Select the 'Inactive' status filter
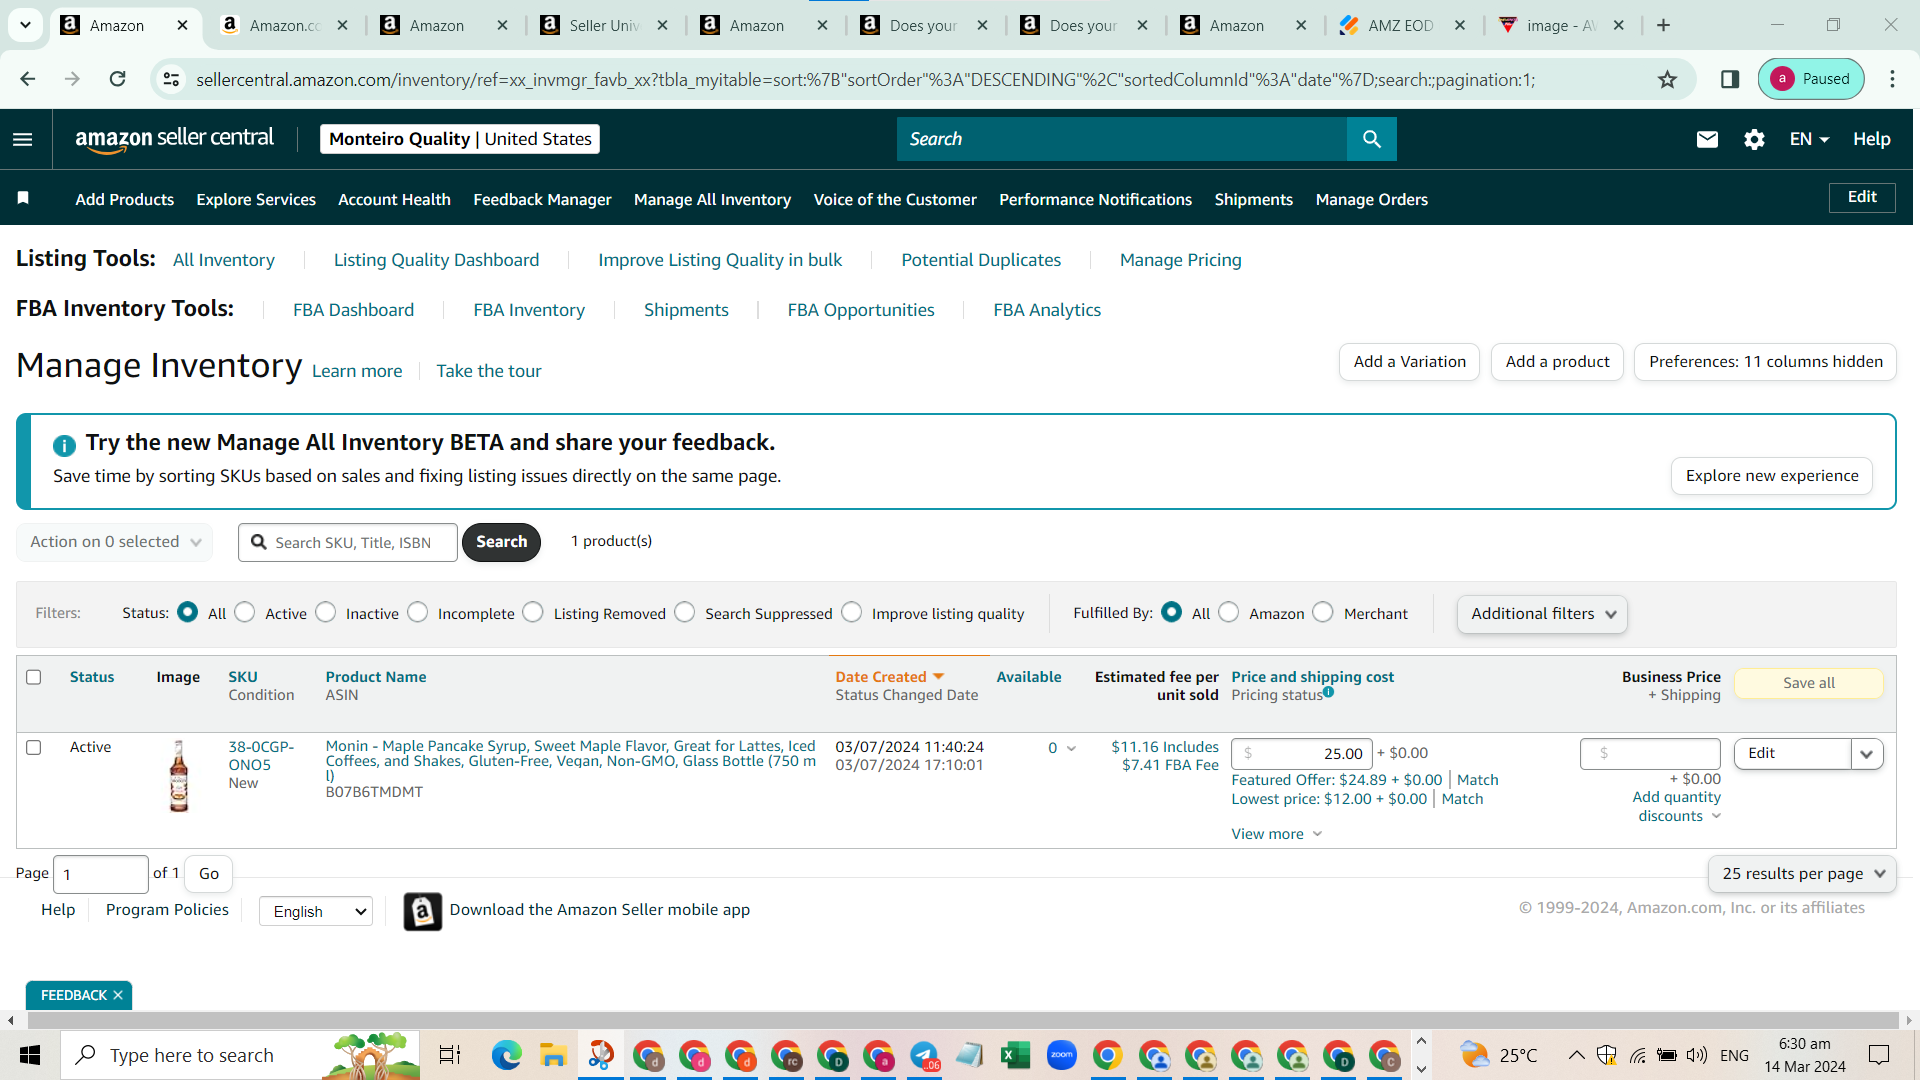 pyautogui.click(x=326, y=612)
